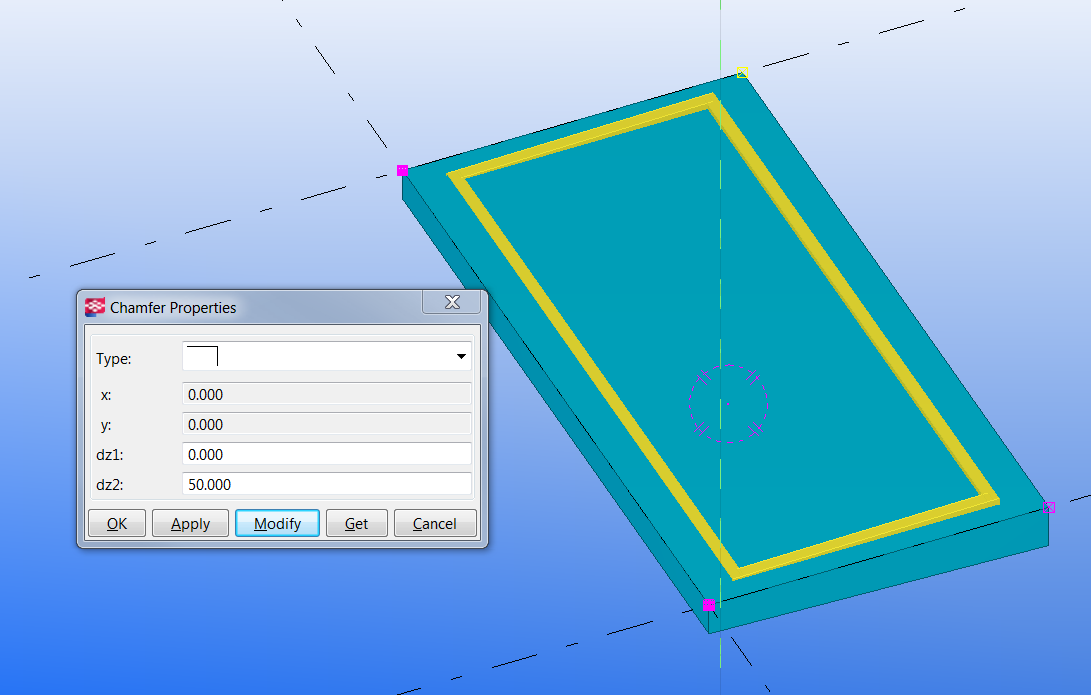Select the magenta handle at bottom corner
This screenshot has width=1091, height=695.
coord(708,605)
